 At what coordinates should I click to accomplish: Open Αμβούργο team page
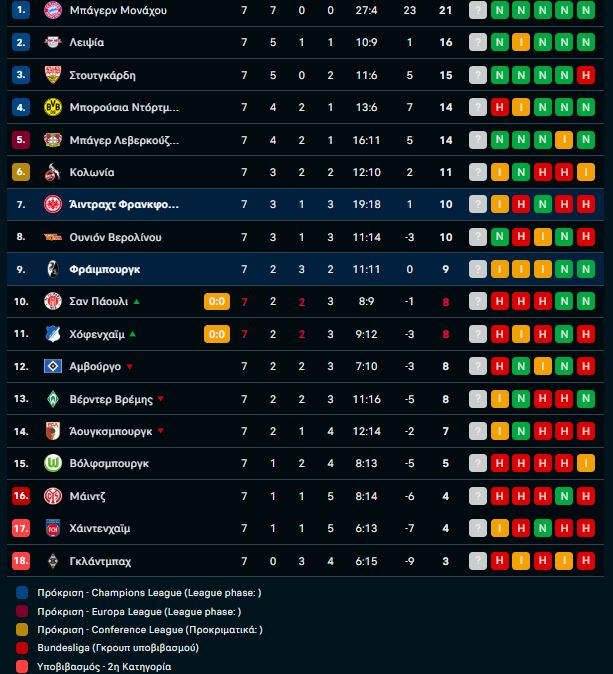click(x=96, y=367)
